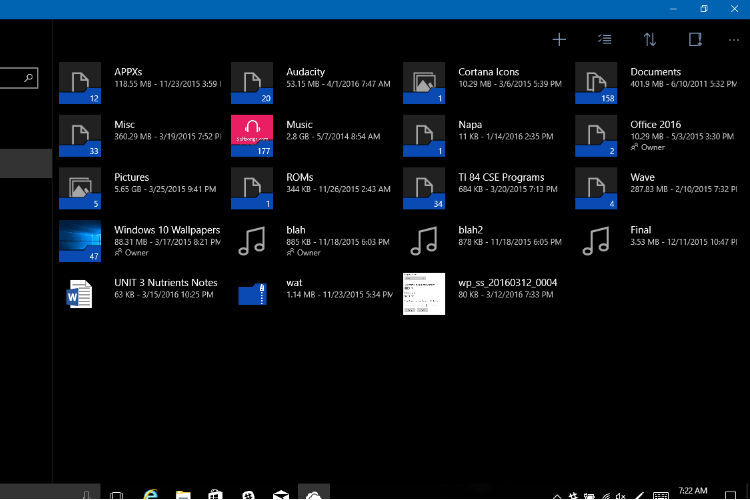Open the Final audio file
The image size is (750, 500).
[596, 240]
